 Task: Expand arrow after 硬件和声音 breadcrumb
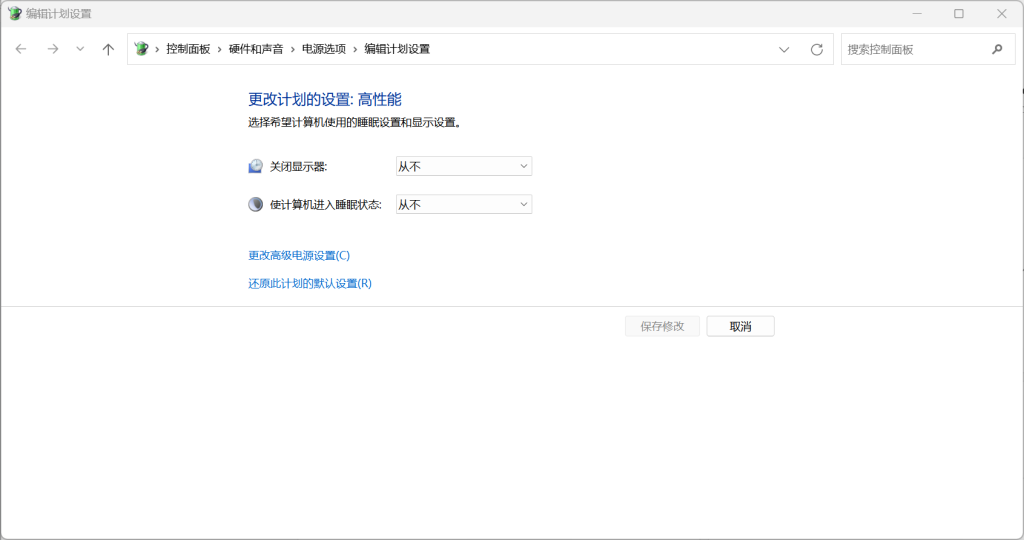click(293, 50)
